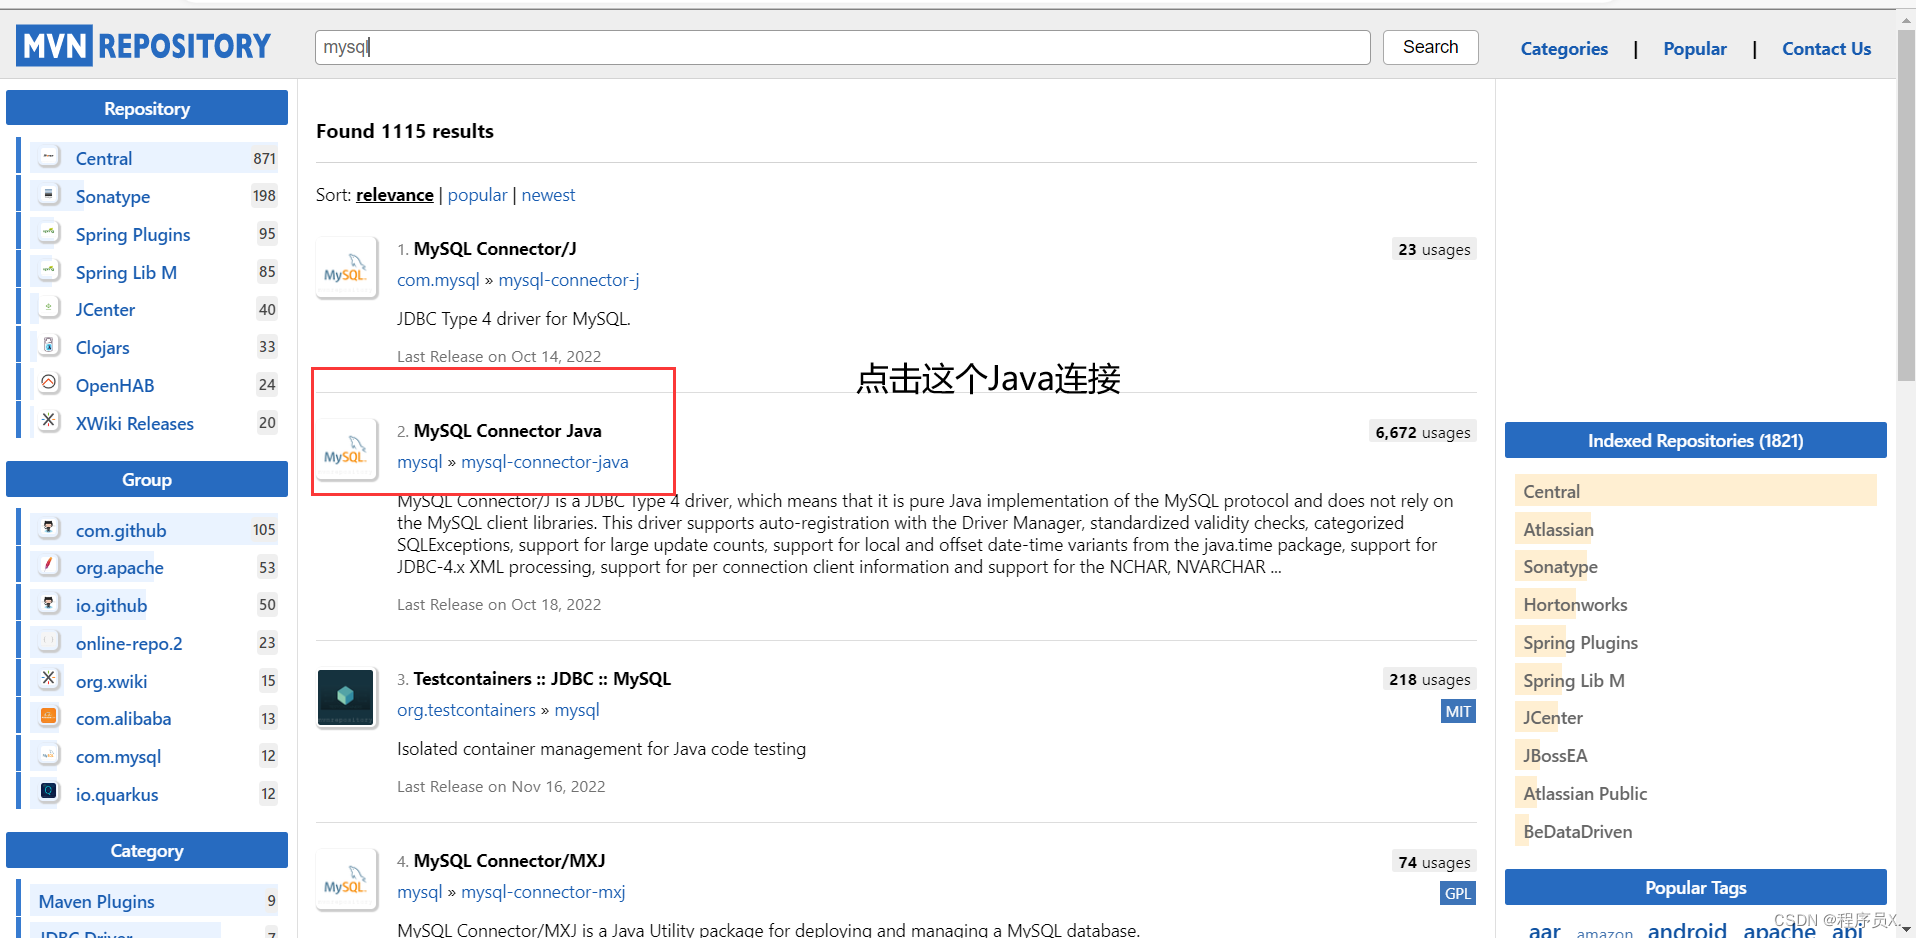1916x938 pixels.
Task: Click the page vertical scrollbar
Action: [x=1906, y=207]
